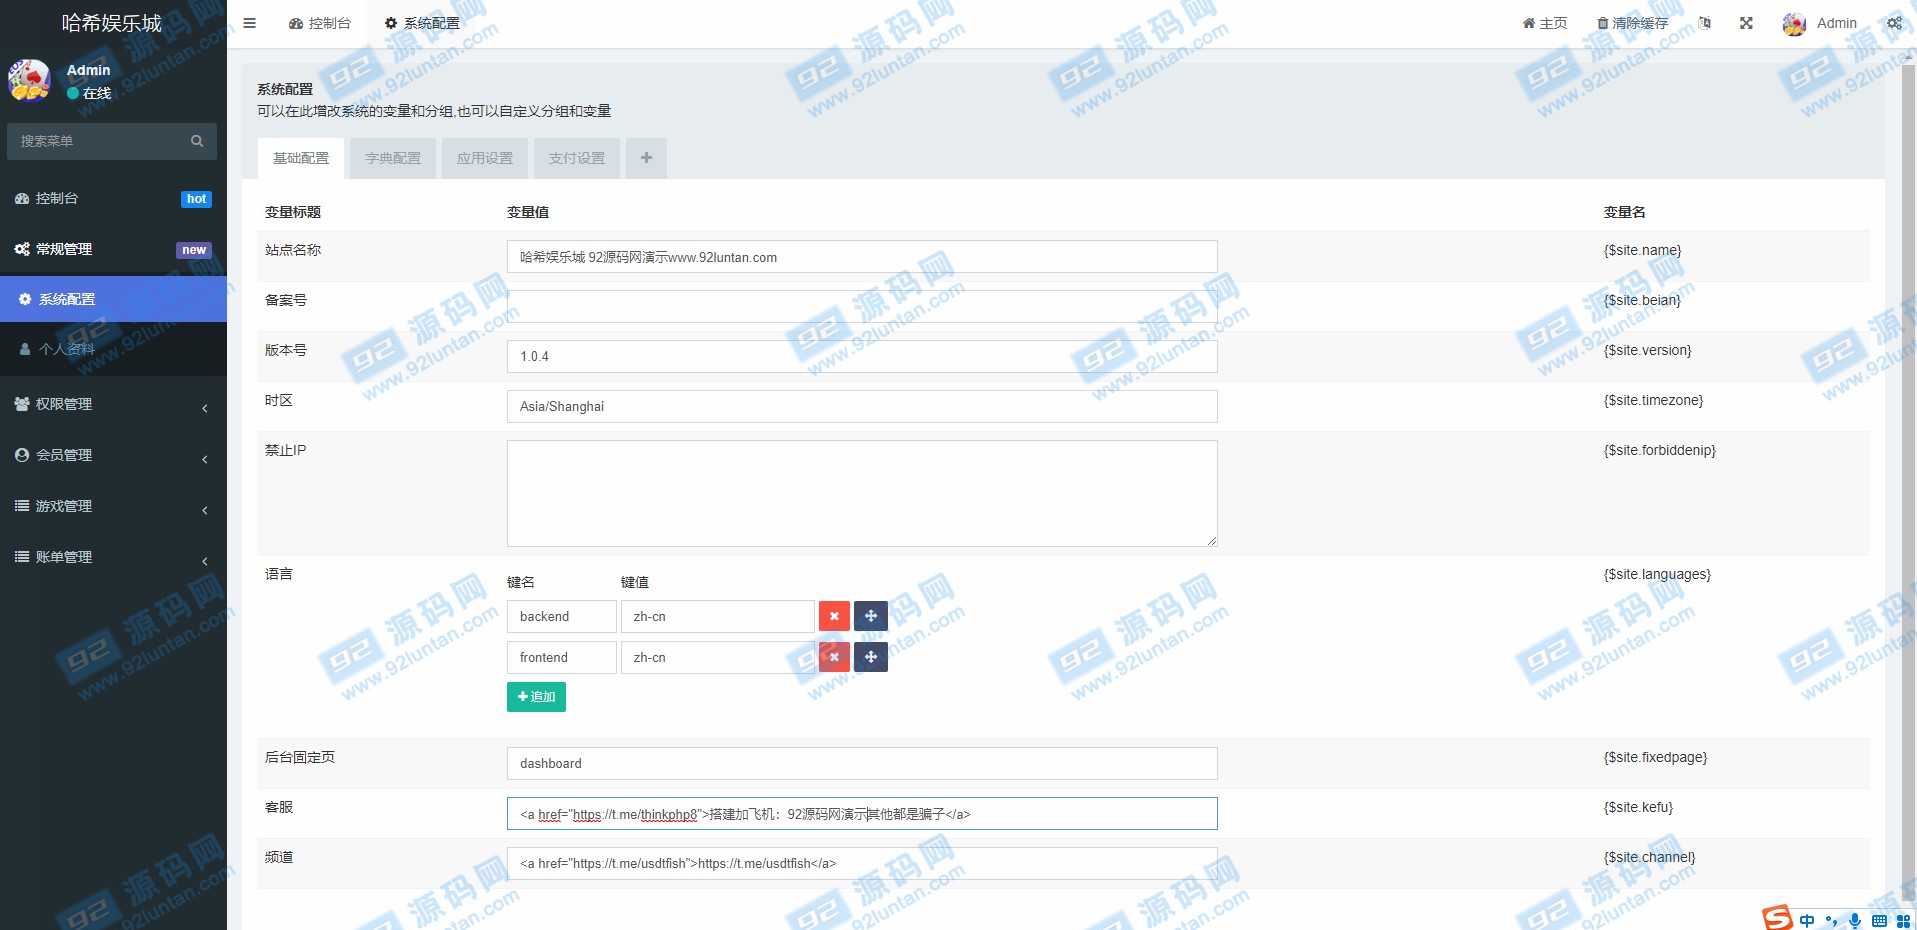Viewport: 1917px width, 930px height.
Task: Expand 账单管理 sidebar group
Action: pos(113,557)
